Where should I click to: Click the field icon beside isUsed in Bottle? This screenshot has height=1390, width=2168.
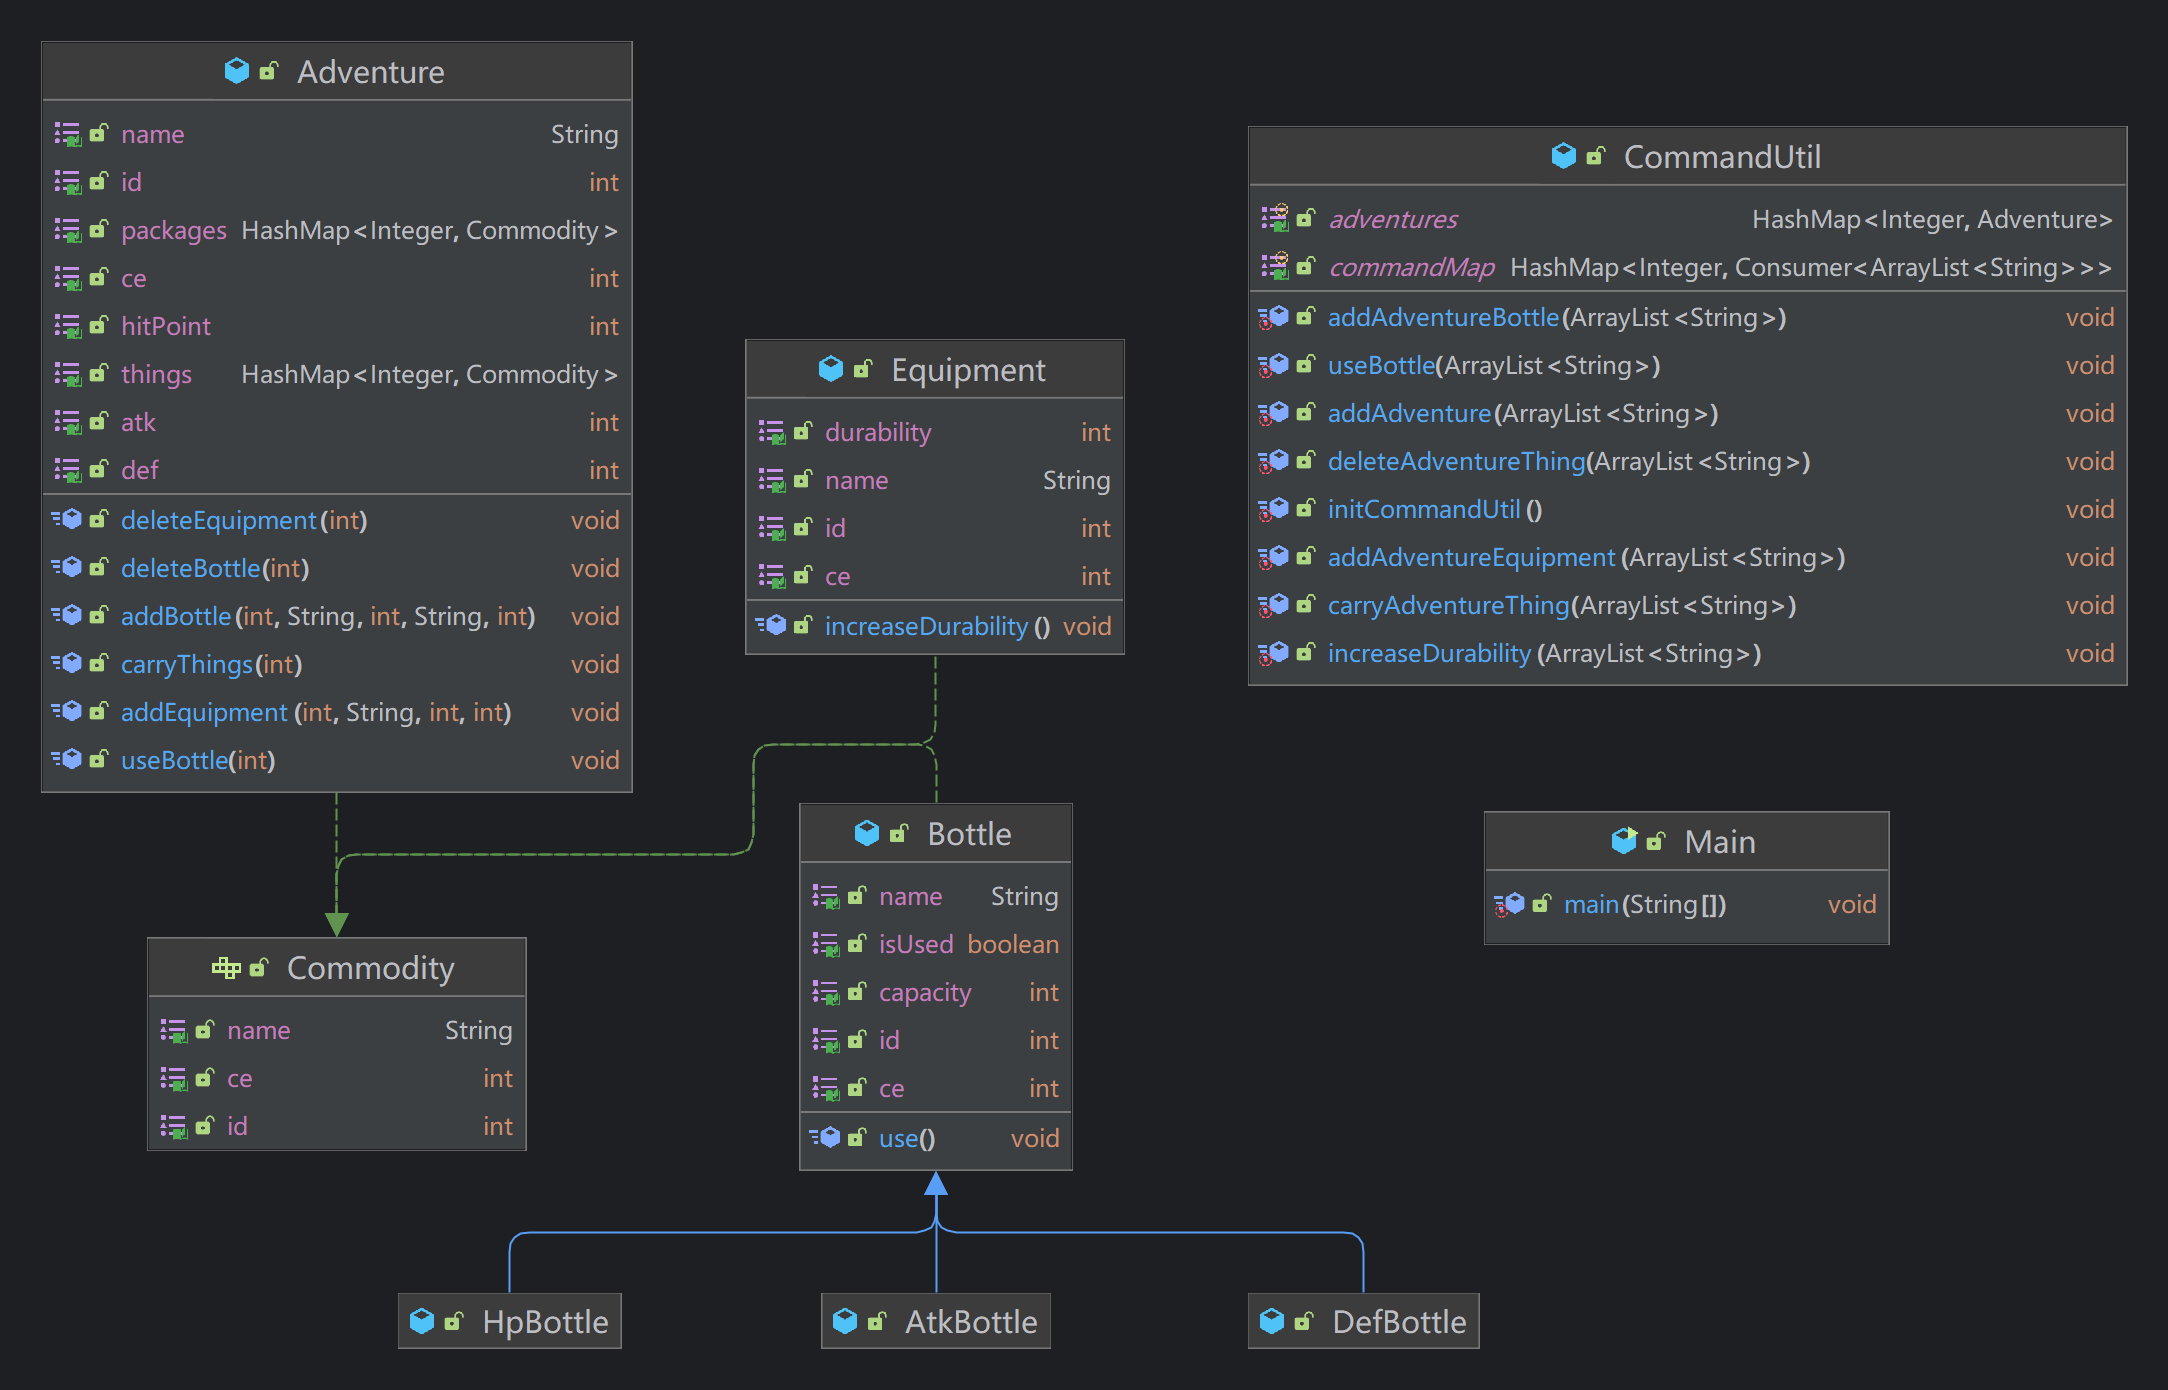825,944
